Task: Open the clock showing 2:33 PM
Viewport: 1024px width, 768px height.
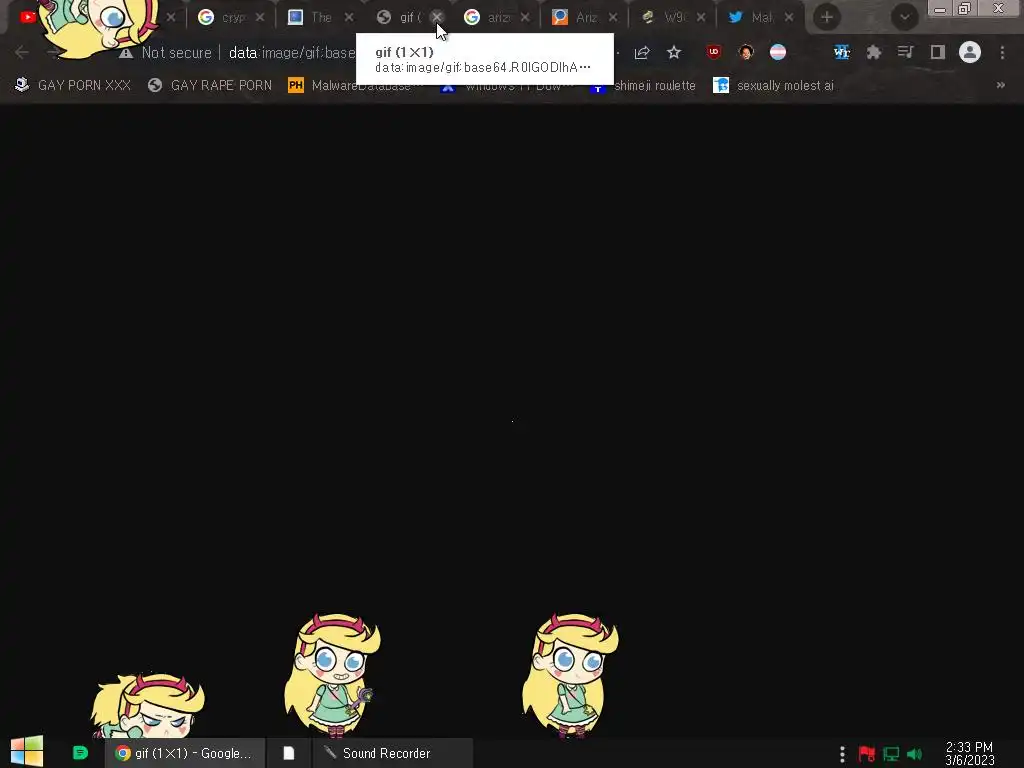Action: click(x=969, y=754)
